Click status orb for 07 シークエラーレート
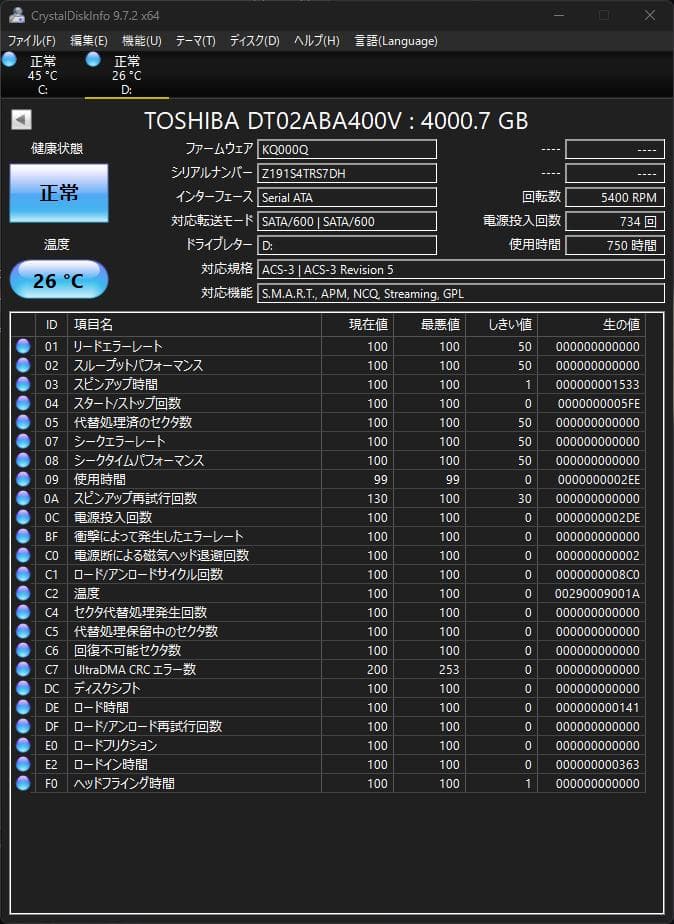 pos(23,441)
